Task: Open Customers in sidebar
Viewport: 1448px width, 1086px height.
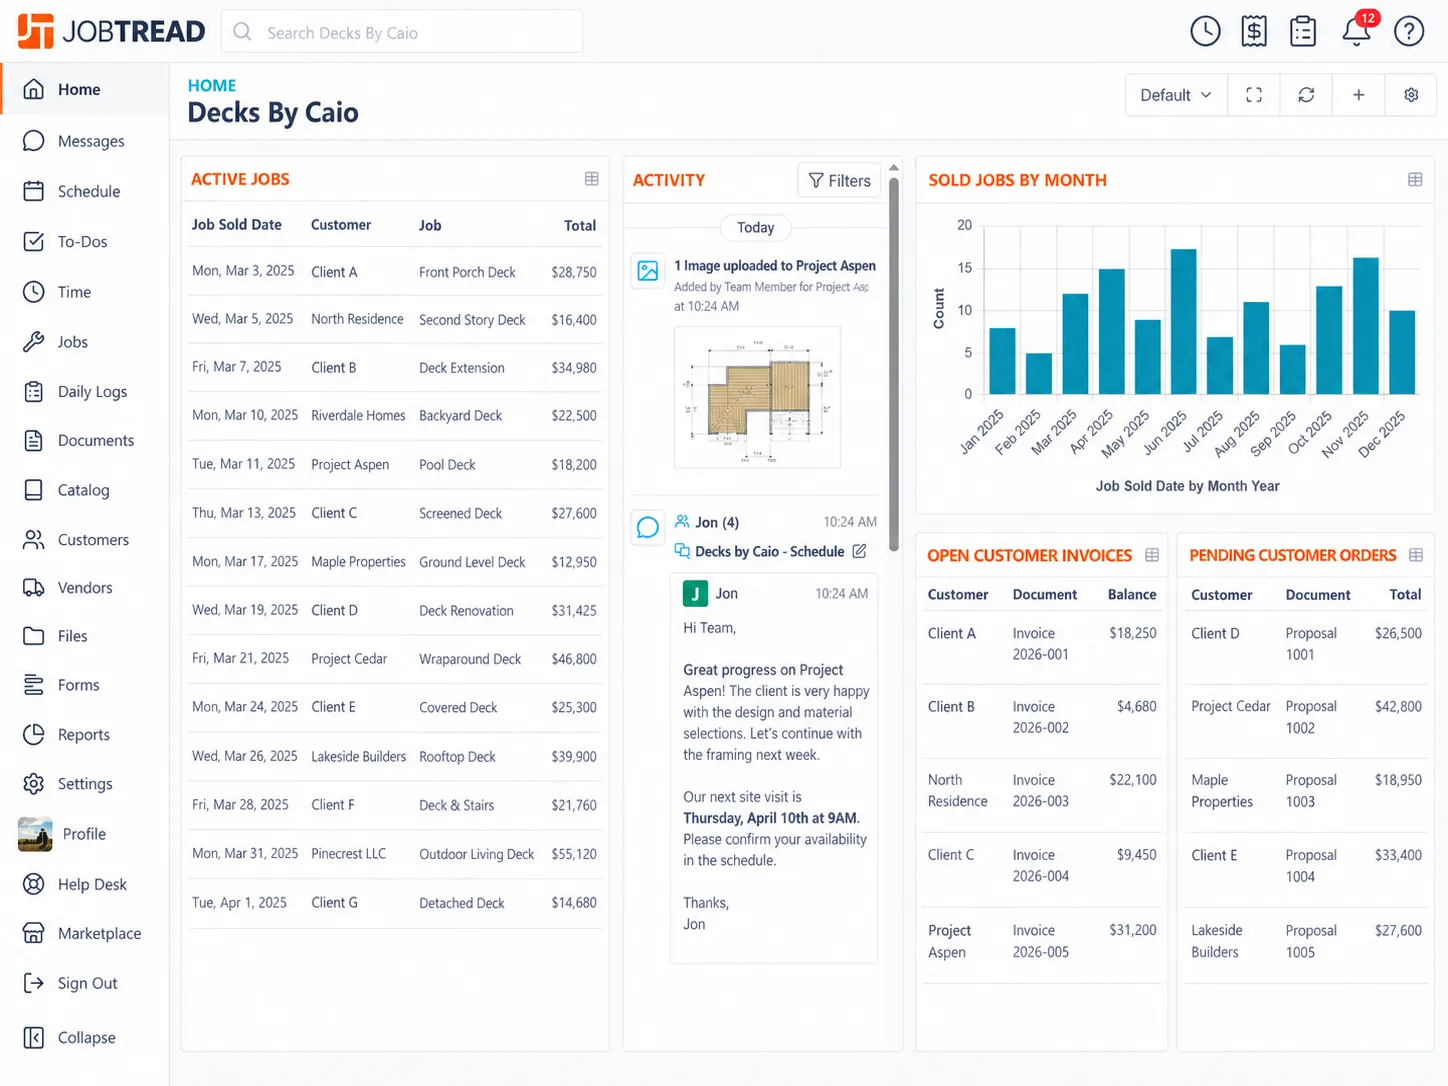Action: click(x=85, y=540)
